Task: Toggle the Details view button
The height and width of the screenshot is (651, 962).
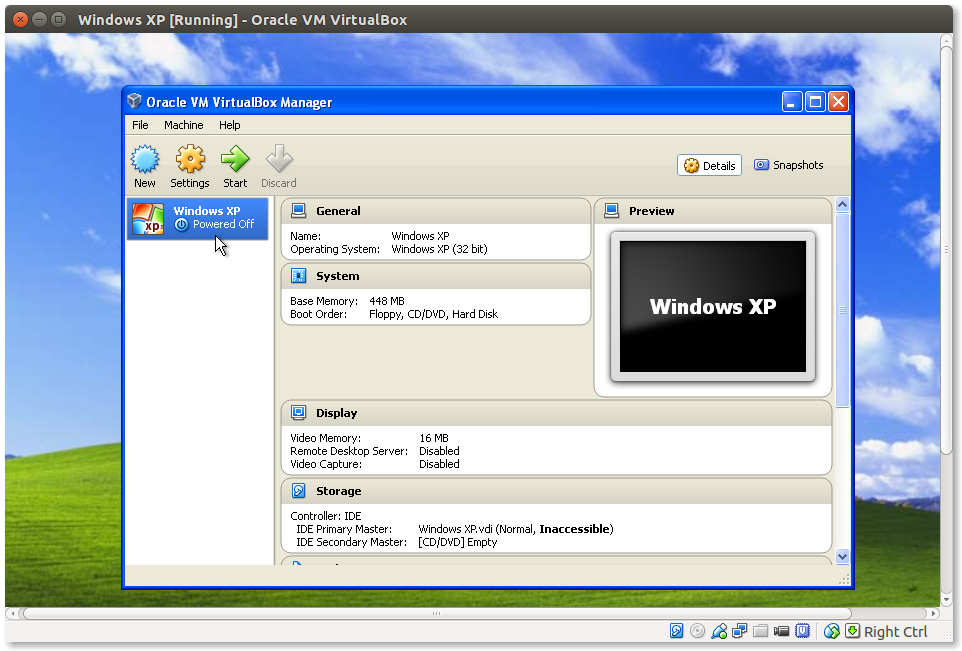Action: (709, 166)
